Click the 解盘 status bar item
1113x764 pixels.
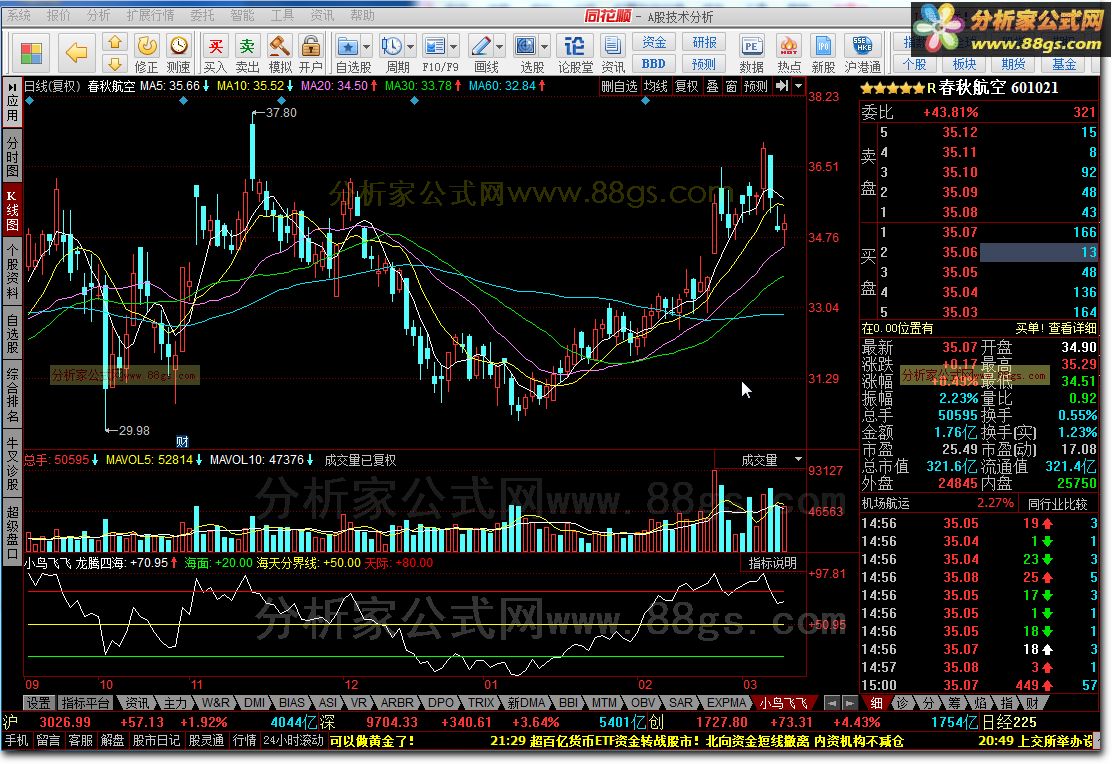112,741
